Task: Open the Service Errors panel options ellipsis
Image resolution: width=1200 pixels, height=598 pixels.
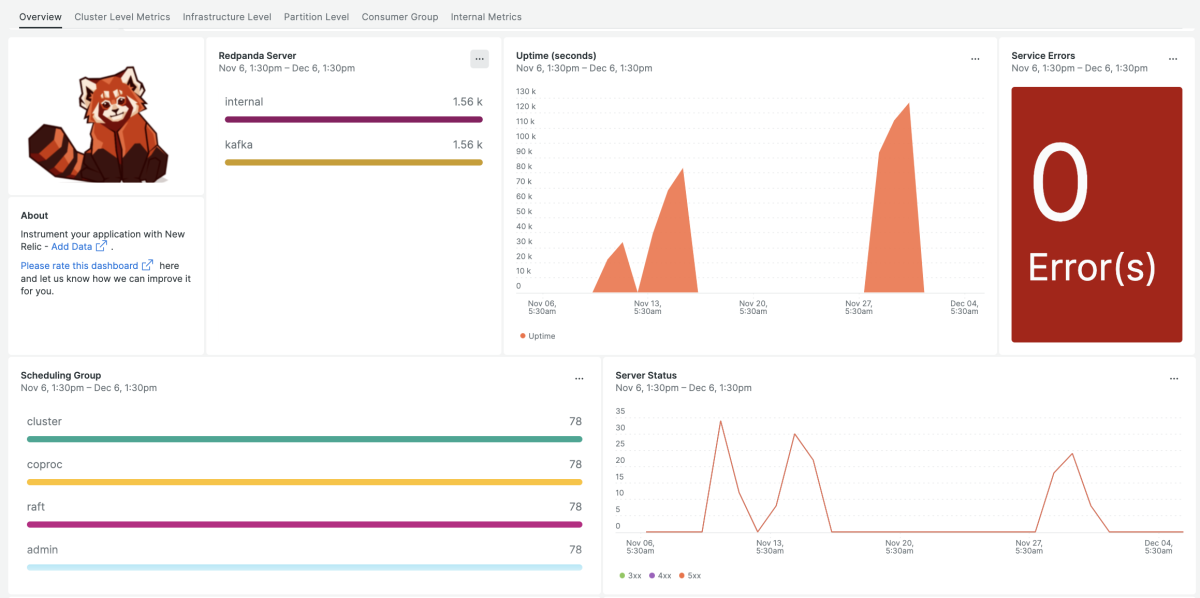Action: click(1173, 58)
